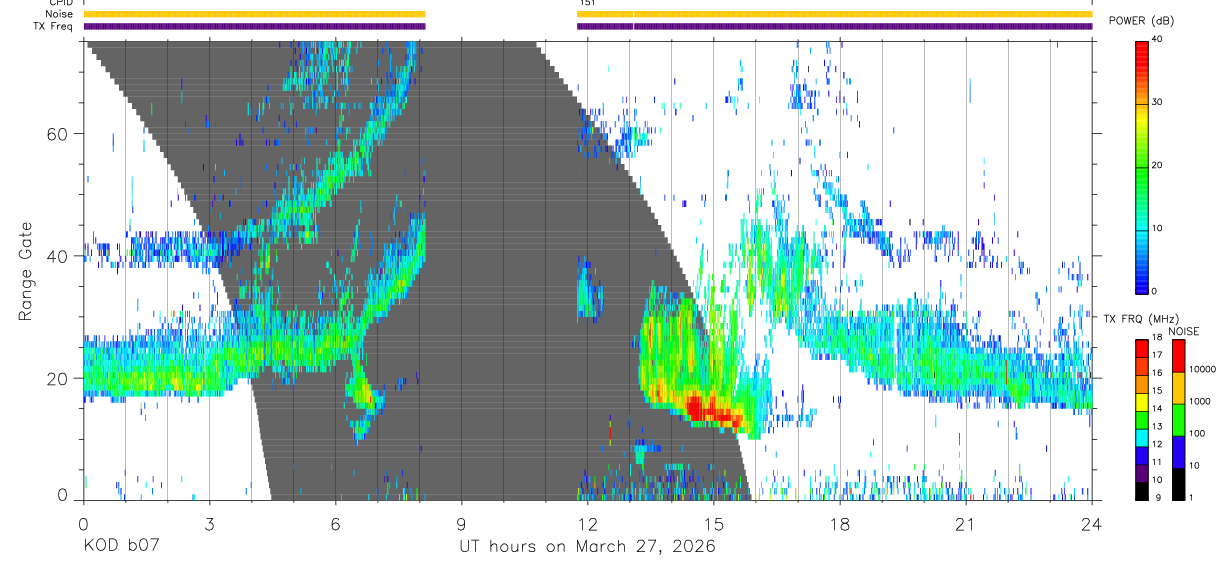
Task: Select the 'UT hours on March 27, 2026' title
Action: 587,547
